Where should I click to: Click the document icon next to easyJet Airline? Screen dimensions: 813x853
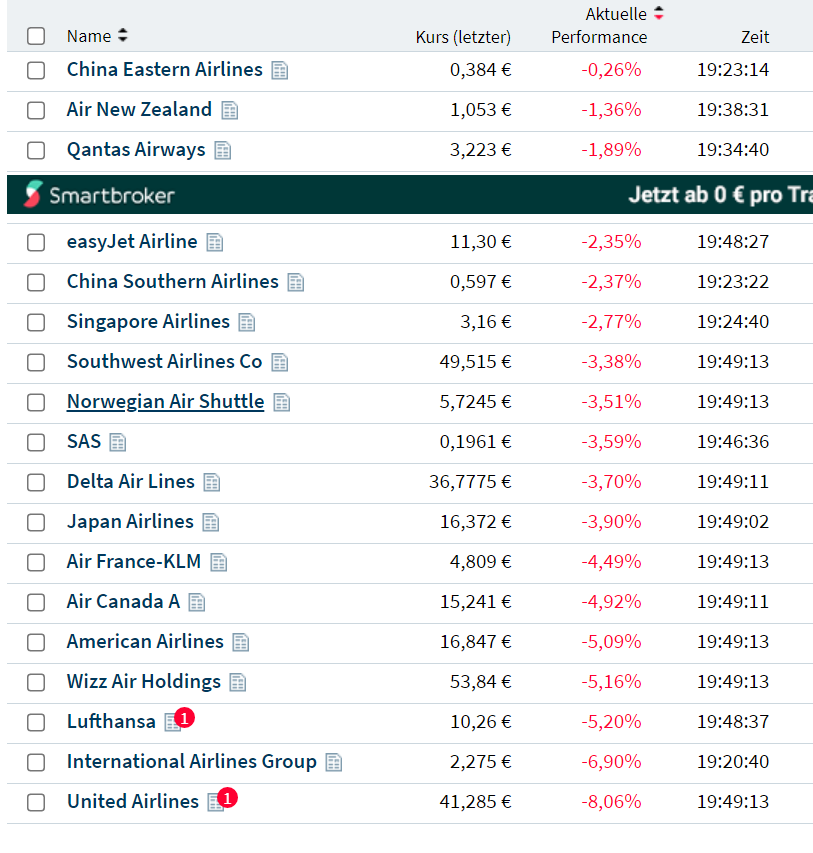pyautogui.click(x=215, y=242)
